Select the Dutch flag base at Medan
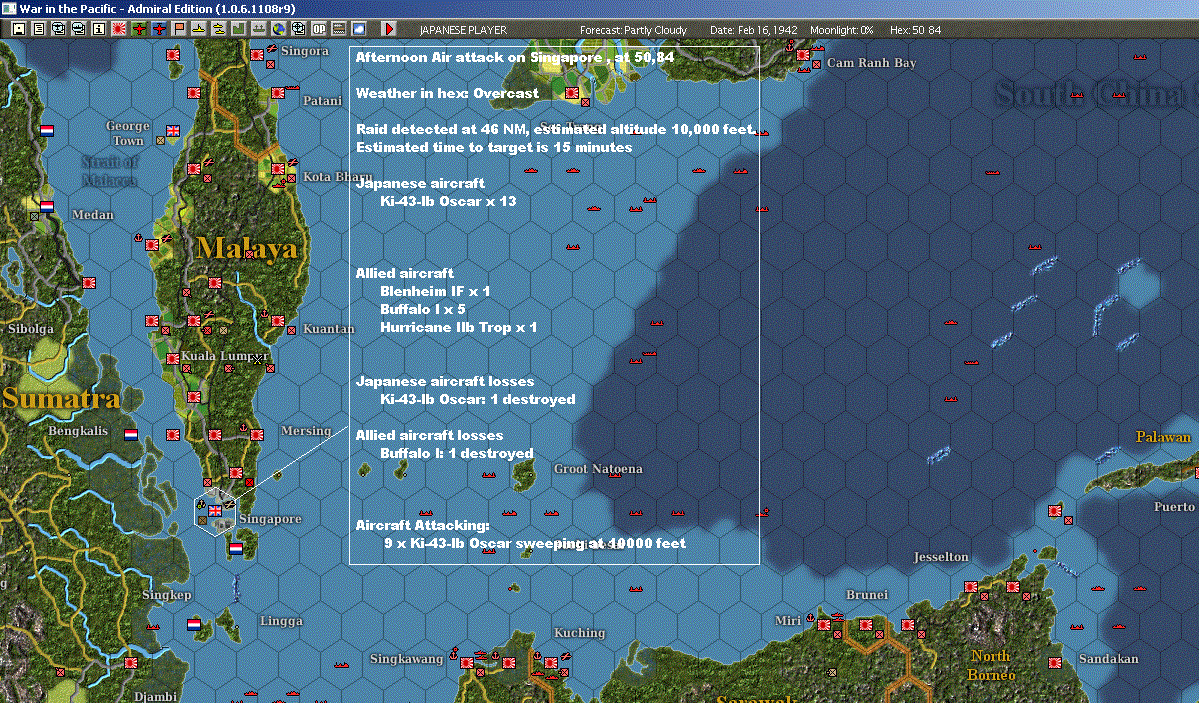 click(47, 207)
